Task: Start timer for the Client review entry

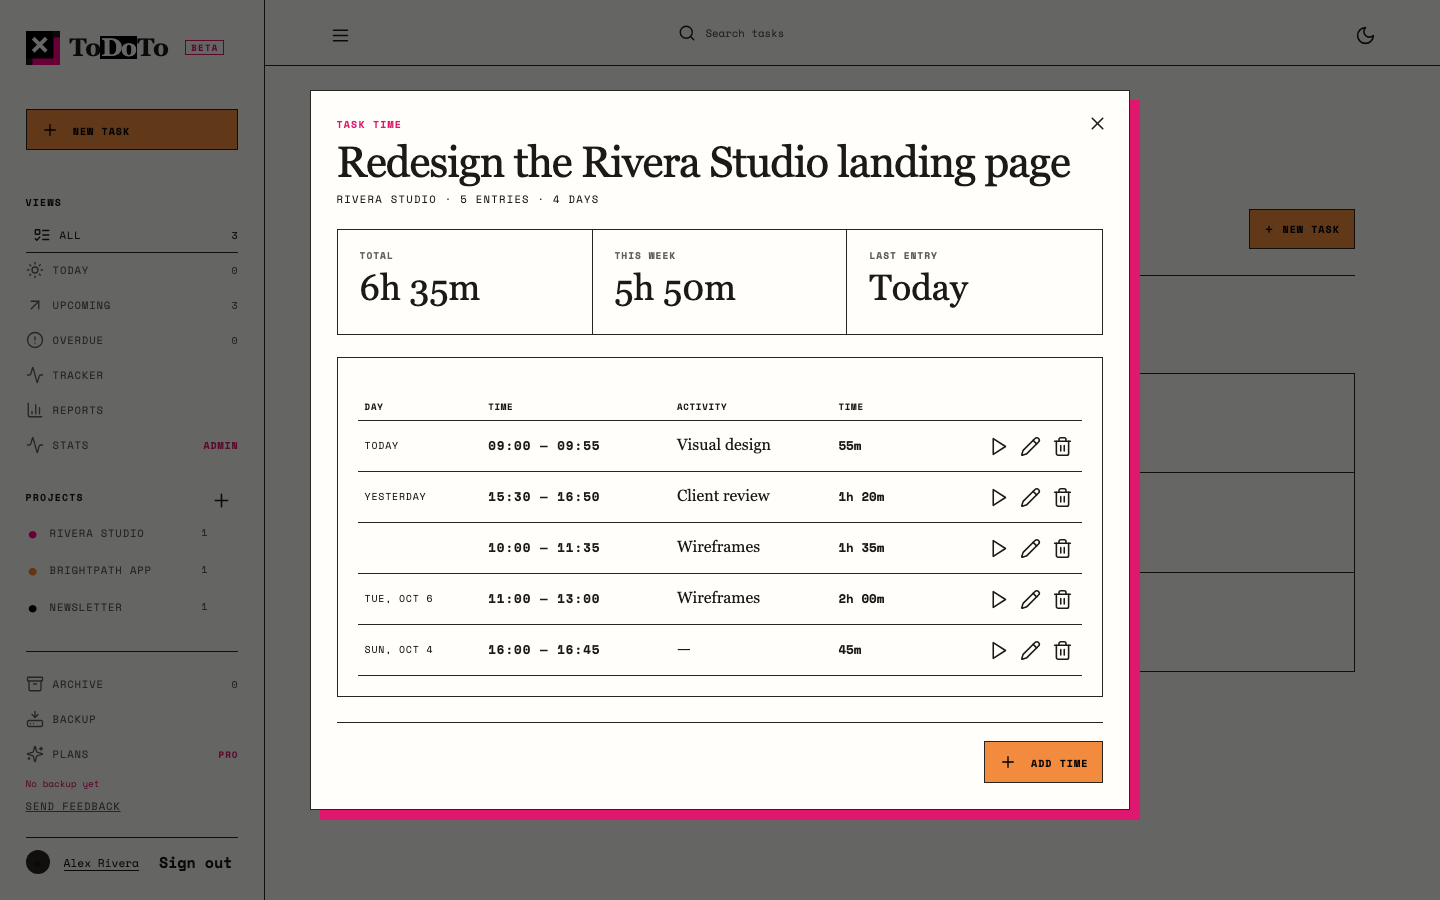Action: (998, 498)
